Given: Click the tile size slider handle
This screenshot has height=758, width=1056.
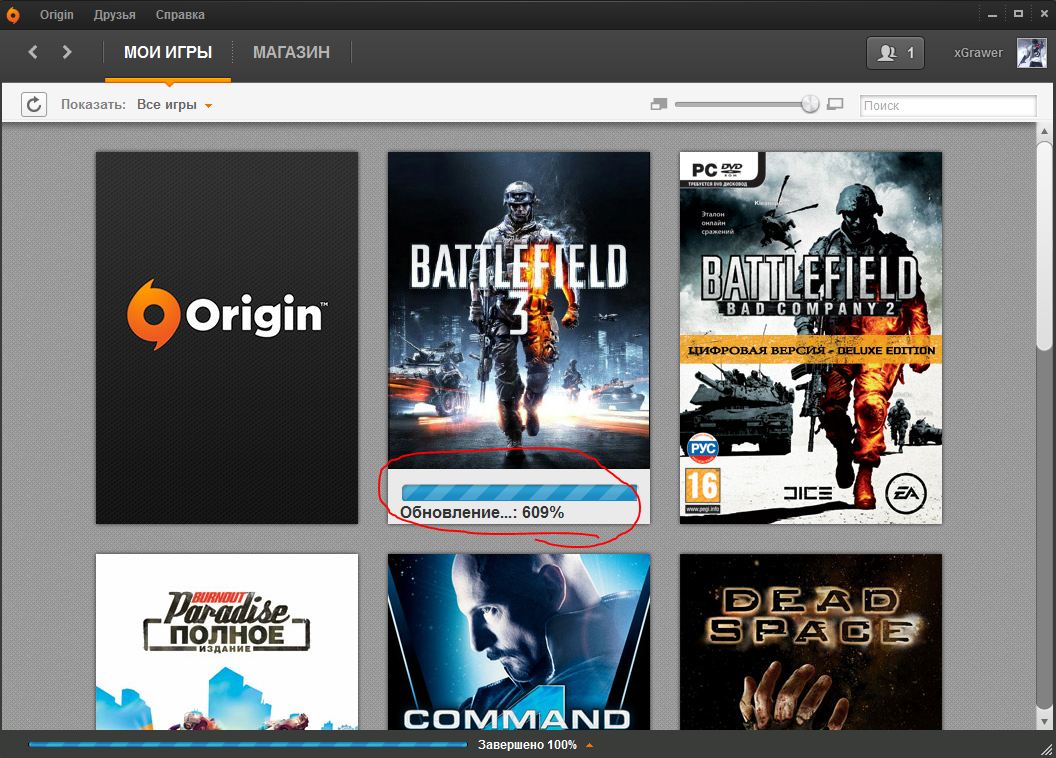Looking at the screenshot, I should click(810, 104).
